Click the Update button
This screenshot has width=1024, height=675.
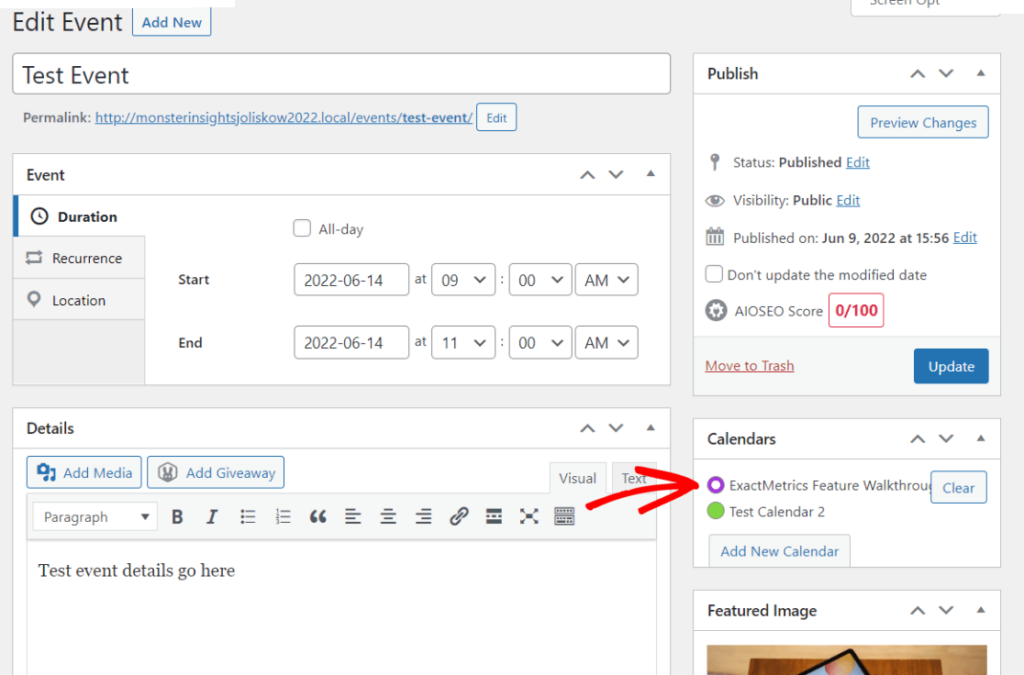950,366
